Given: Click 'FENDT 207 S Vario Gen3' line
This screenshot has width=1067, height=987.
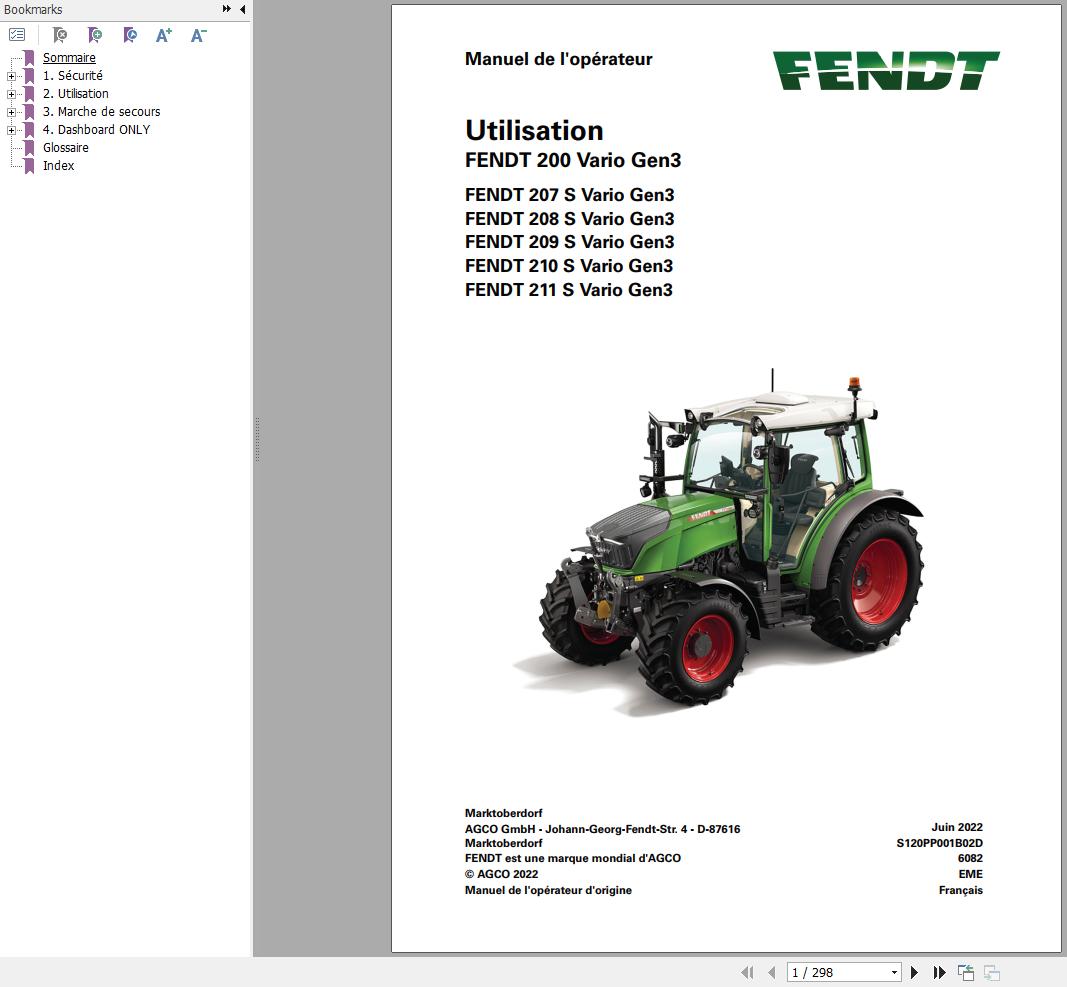Looking at the screenshot, I should pos(570,195).
